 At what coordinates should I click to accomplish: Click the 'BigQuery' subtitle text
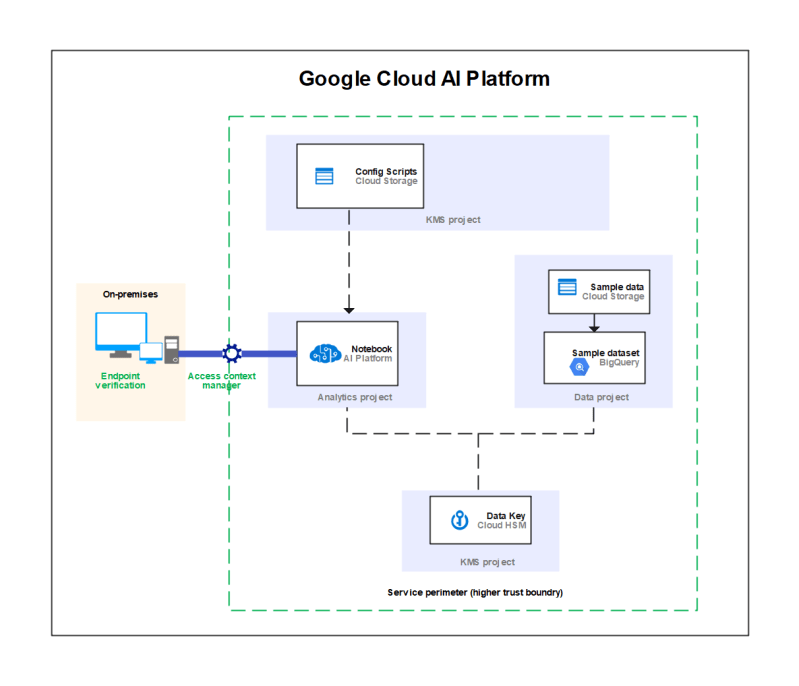click(x=619, y=362)
